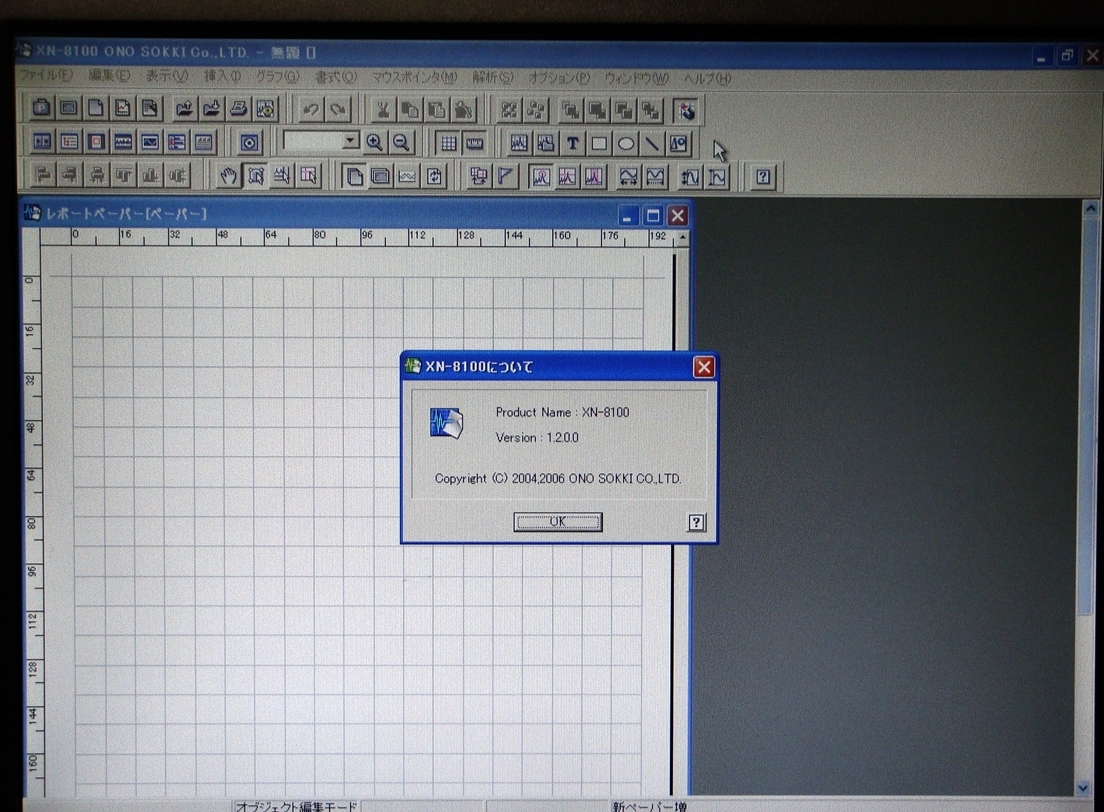Open the zoom level dropdown
The height and width of the screenshot is (812, 1104).
coord(350,141)
